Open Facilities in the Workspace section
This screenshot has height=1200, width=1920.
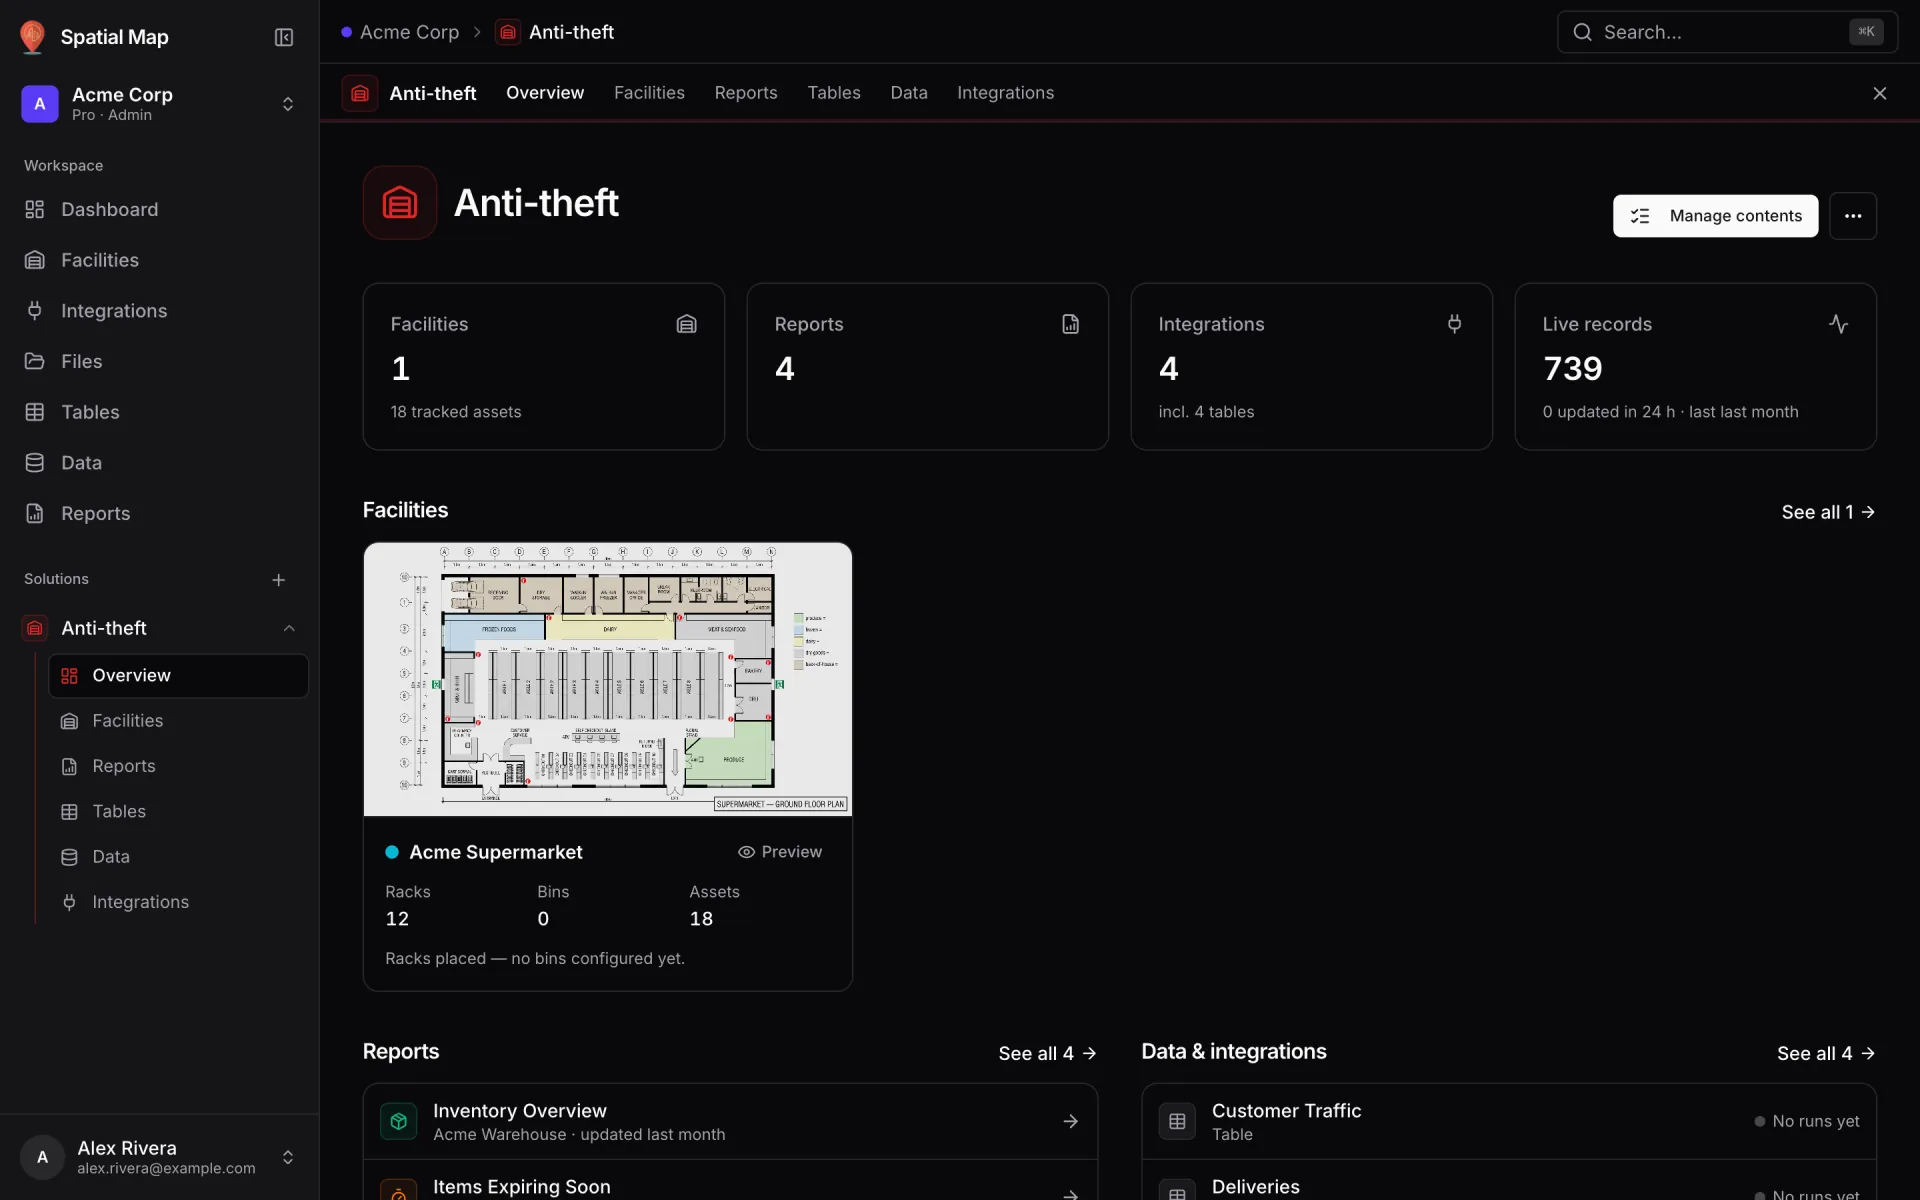pos(160,260)
